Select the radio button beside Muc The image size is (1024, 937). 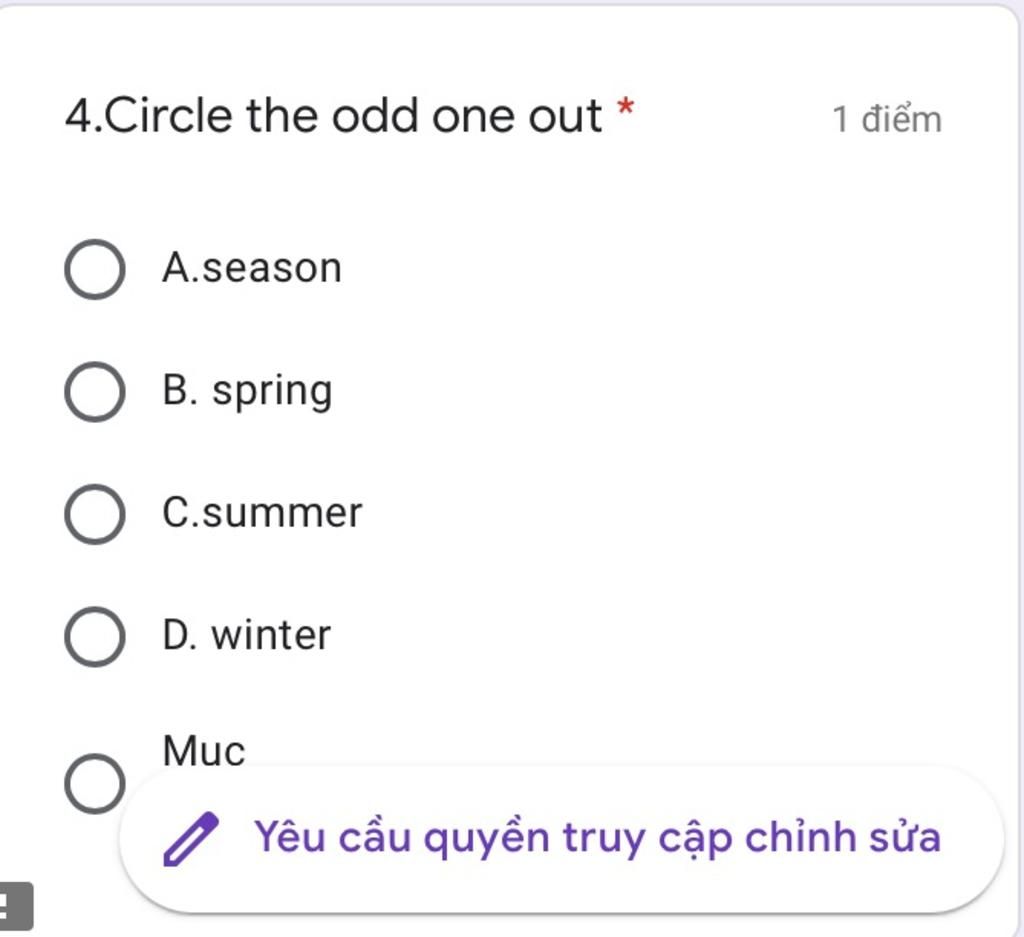95,784
